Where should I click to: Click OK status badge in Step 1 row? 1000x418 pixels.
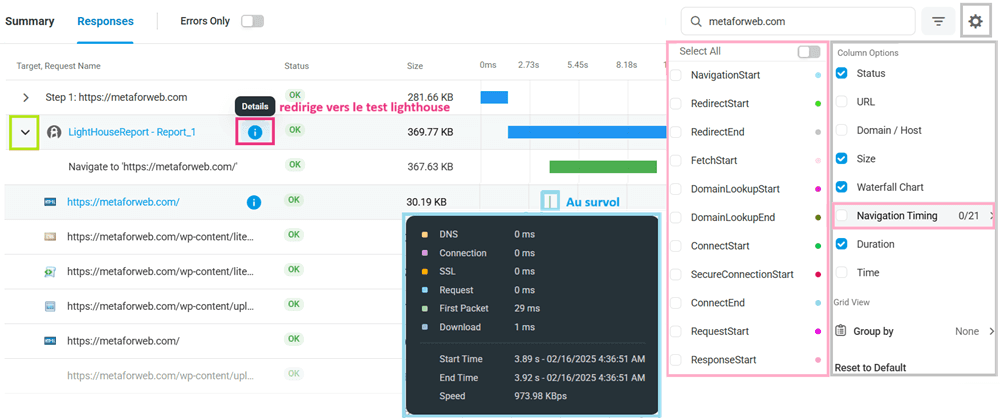[294, 95]
